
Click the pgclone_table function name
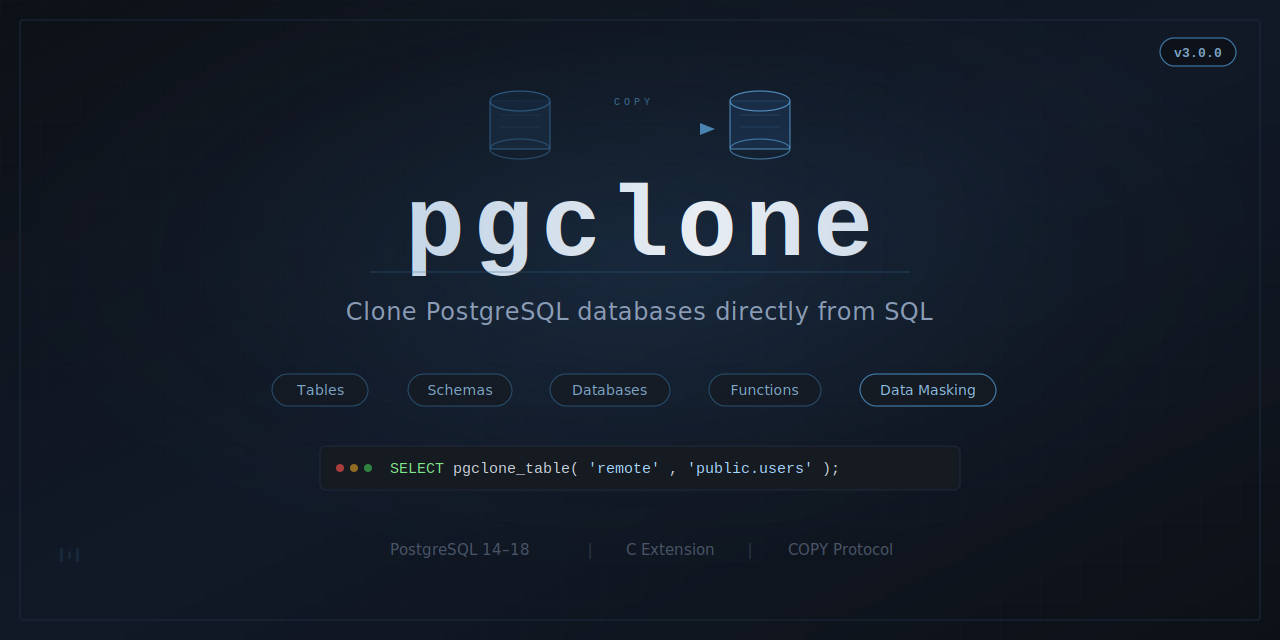click(x=511, y=468)
